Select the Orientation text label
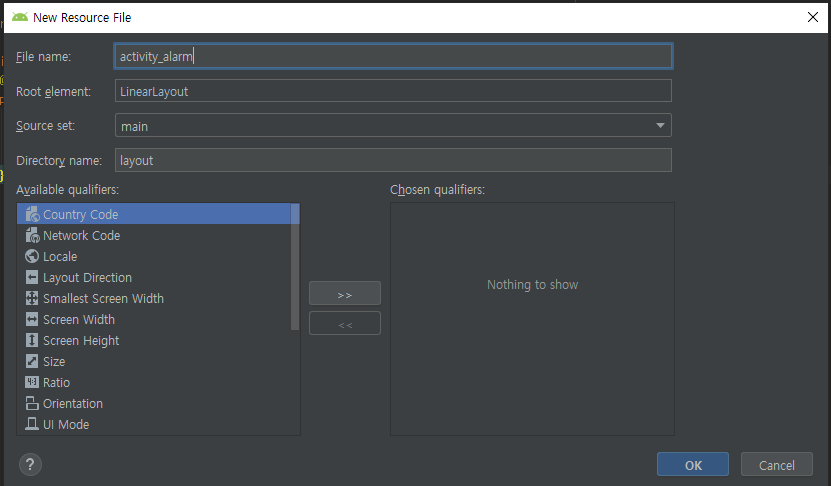 point(73,404)
